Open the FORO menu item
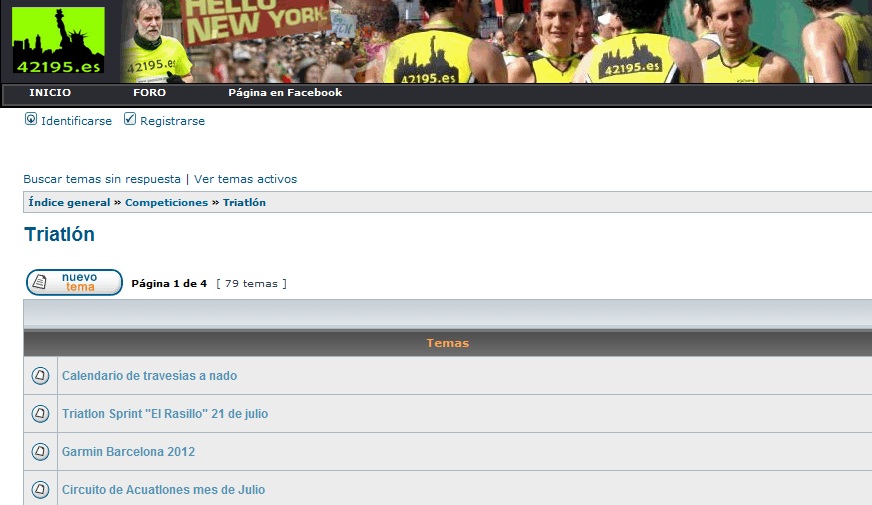Screen dimensions: 872x505 coord(150,93)
